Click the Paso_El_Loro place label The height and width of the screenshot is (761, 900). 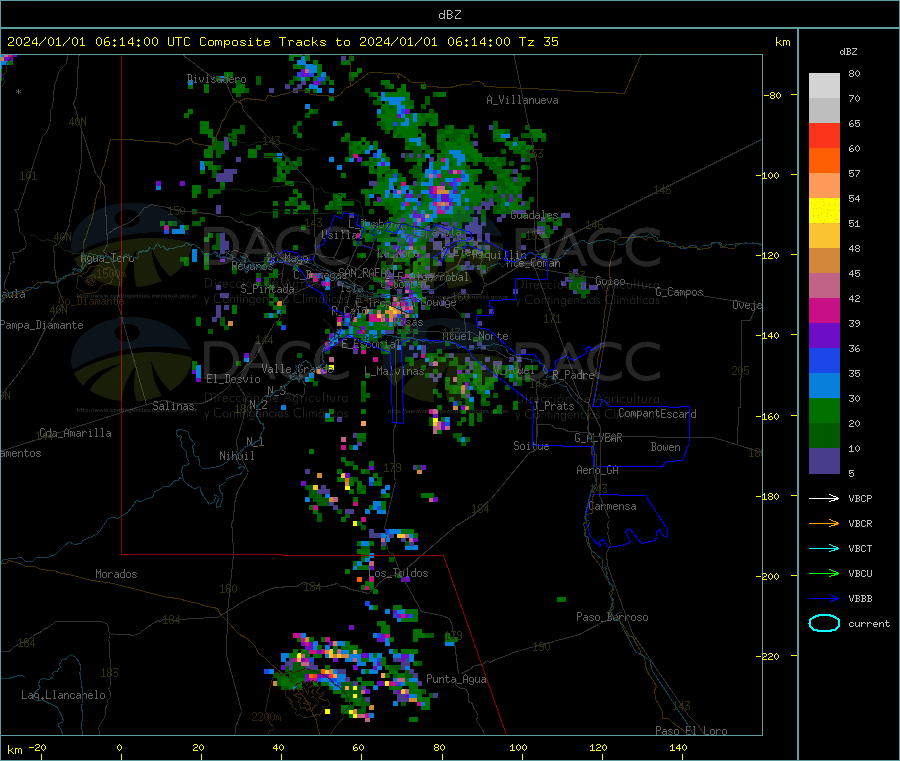coord(691,731)
